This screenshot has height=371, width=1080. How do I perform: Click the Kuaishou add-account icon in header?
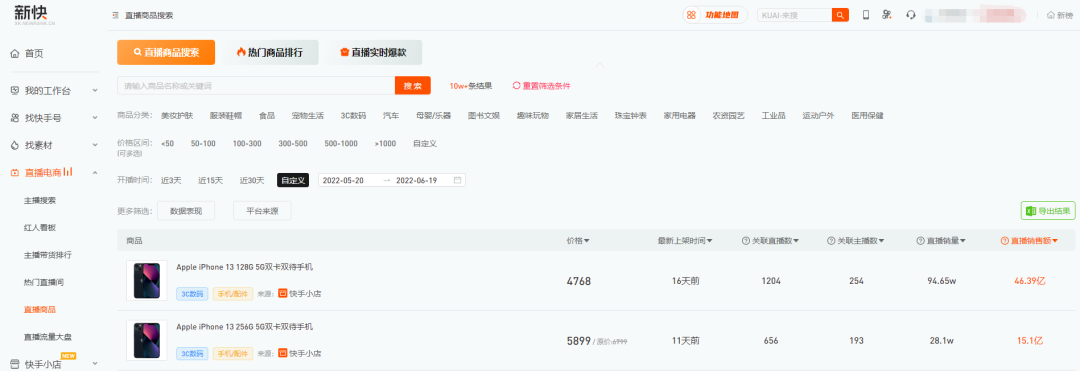[x=887, y=15]
